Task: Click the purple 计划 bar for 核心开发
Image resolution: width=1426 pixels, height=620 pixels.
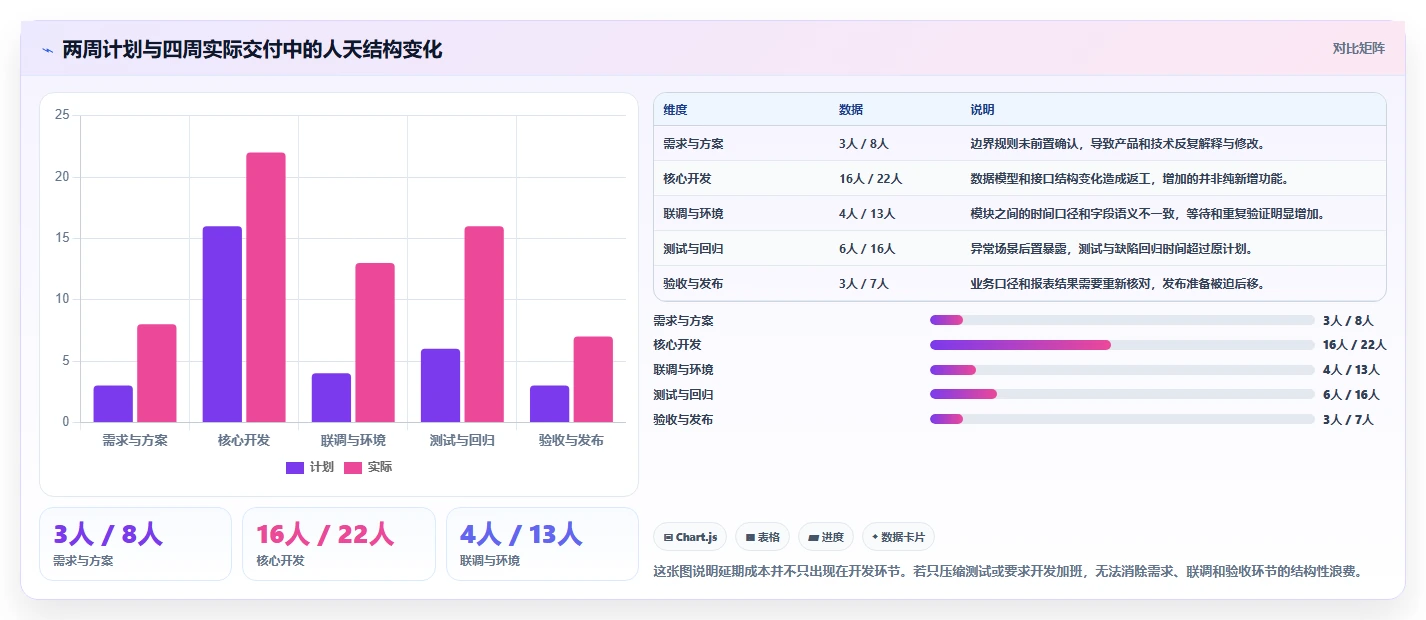Action: point(222,324)
